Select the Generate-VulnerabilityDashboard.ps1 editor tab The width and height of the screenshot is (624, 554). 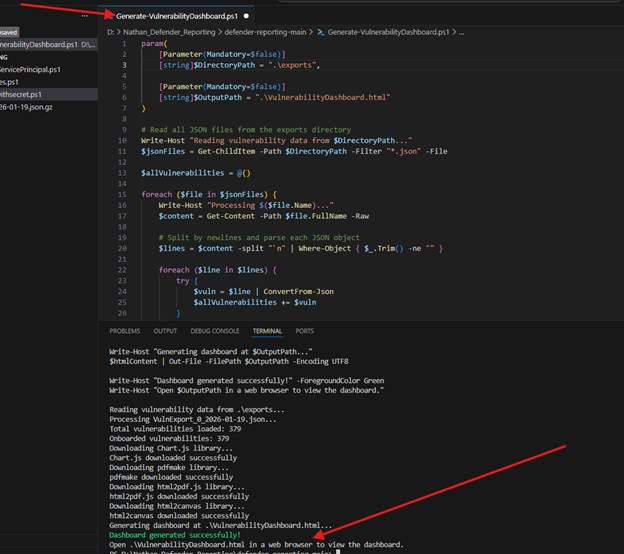click(175, 16)
